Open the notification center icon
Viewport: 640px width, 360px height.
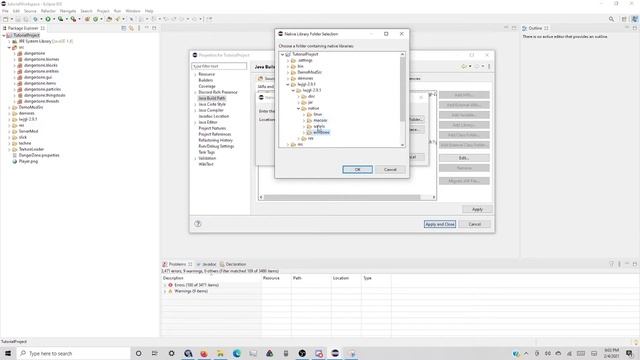(x=630, y=353)
